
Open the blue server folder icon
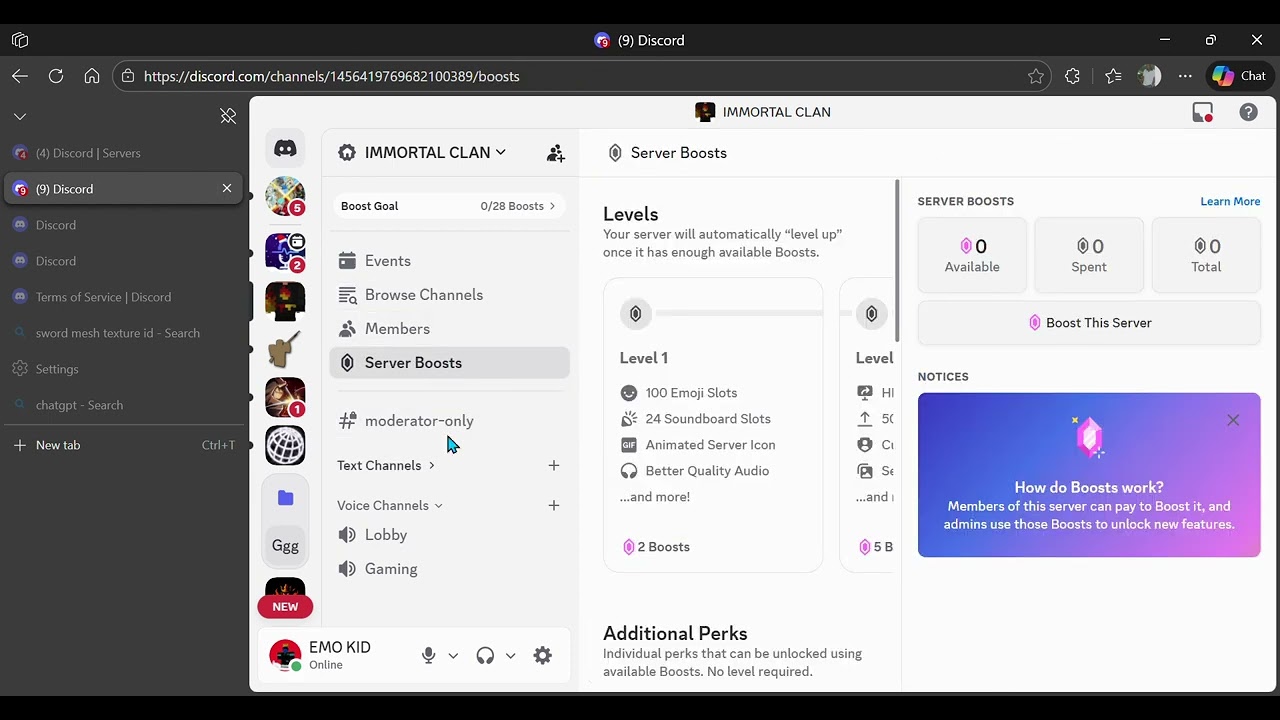pyautogui.click(x=285, y=498)
